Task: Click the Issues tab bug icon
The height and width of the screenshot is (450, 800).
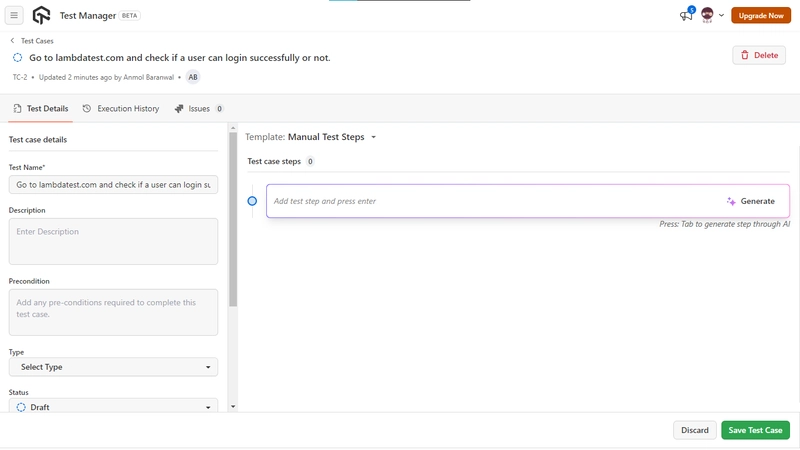Action: coord(179,109)
